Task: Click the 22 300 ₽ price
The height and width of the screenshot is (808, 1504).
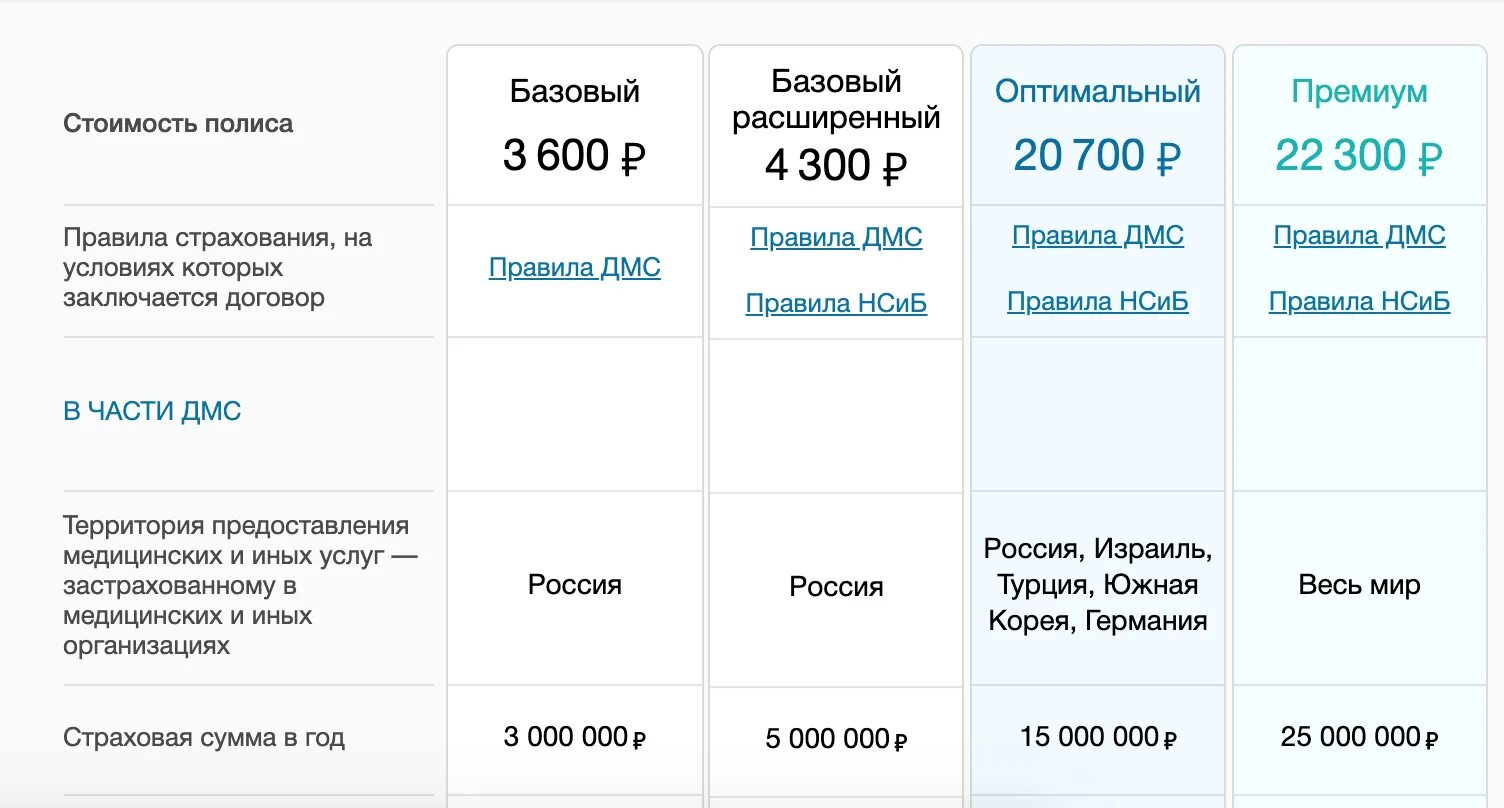Action: [x=1359, y=156]
